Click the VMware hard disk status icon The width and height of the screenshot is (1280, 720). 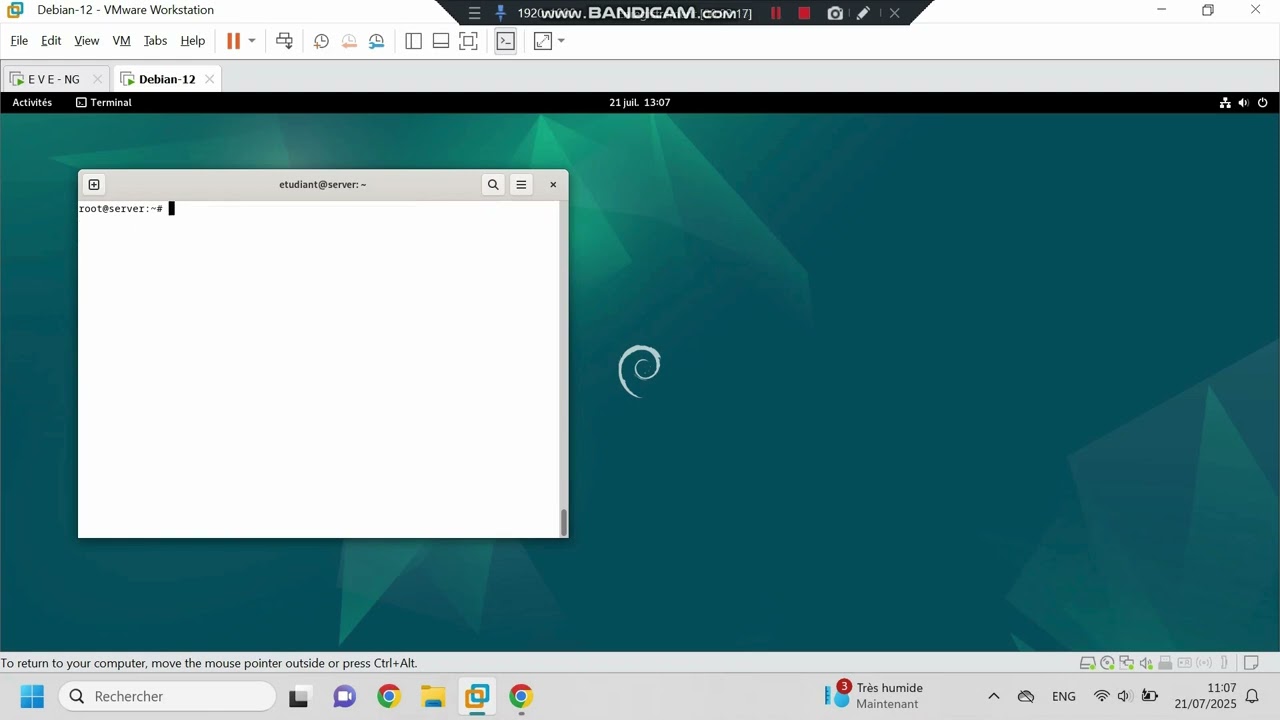coord(1088,663)
